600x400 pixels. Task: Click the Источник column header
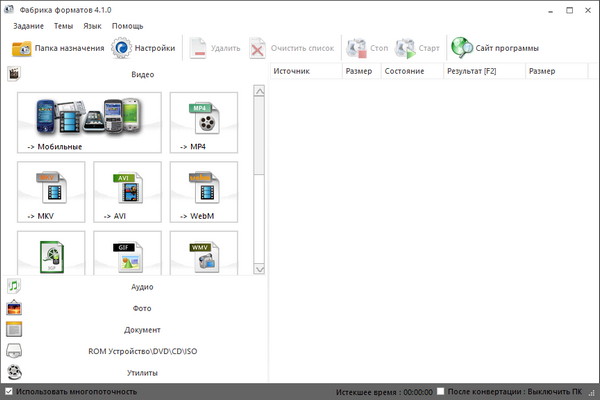305,71
